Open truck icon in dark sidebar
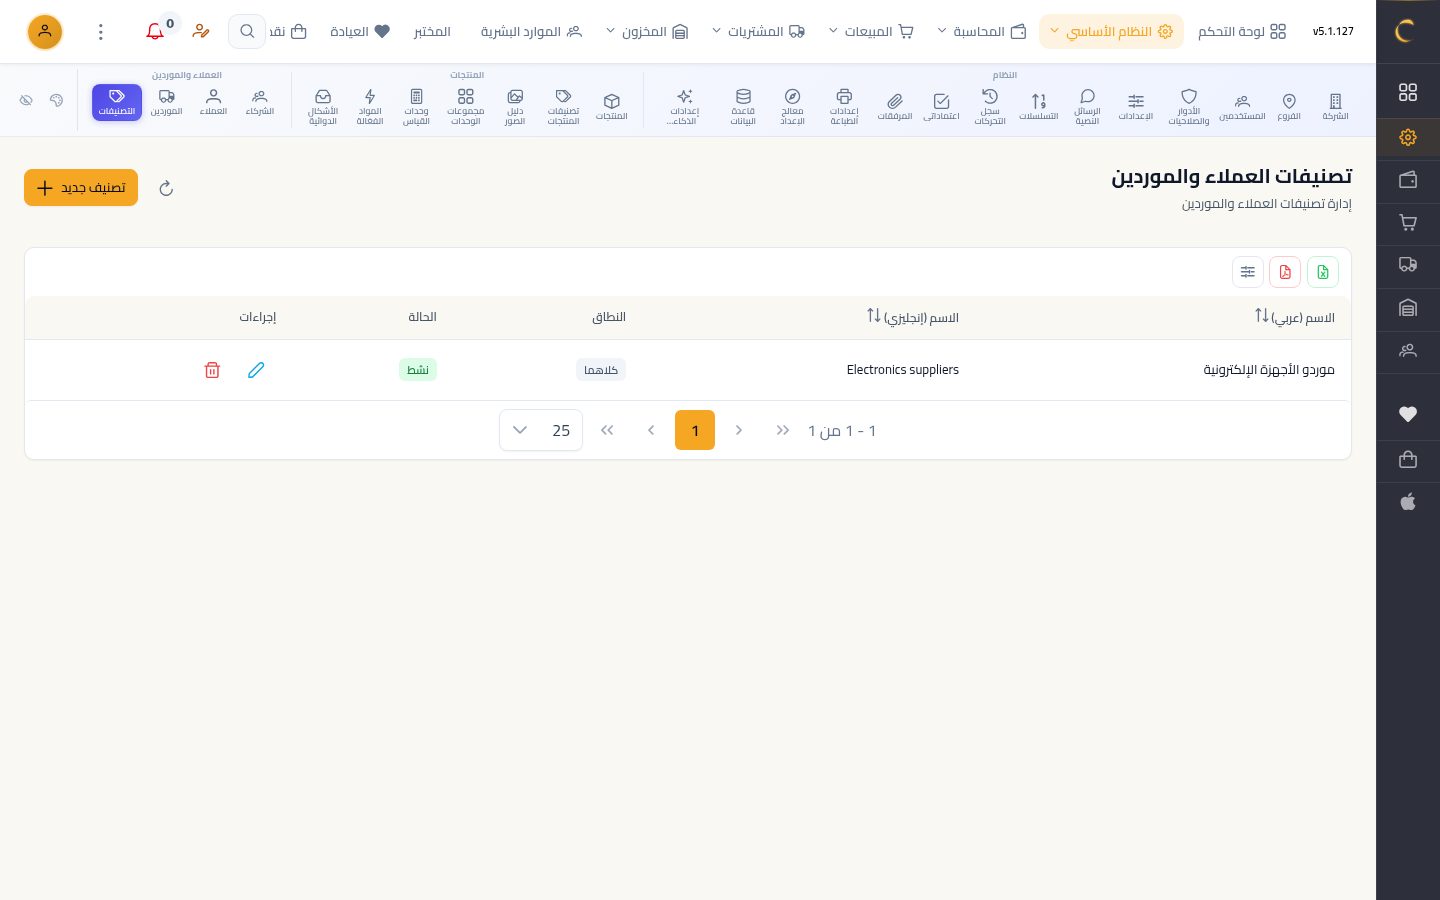Viewport: 1440px width, 900px height. tap(1408, 265)
